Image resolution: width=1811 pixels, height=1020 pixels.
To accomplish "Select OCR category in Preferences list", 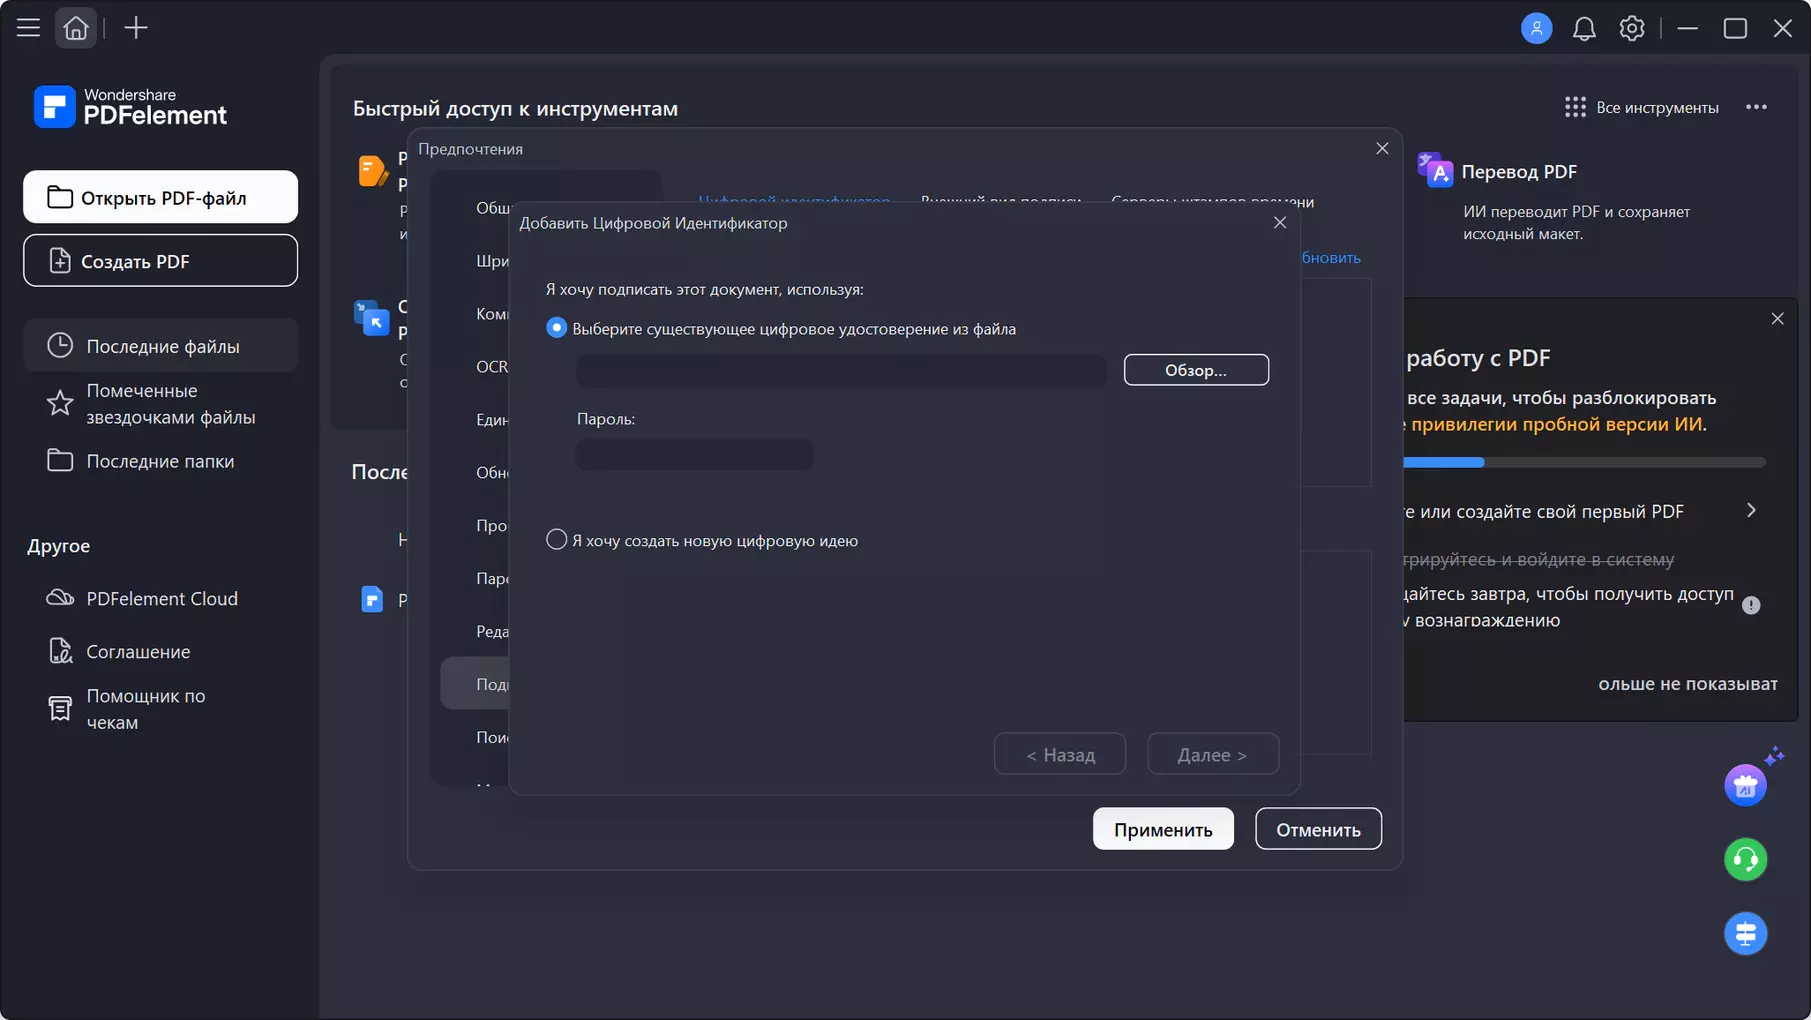I will click(x=492, y=367).
